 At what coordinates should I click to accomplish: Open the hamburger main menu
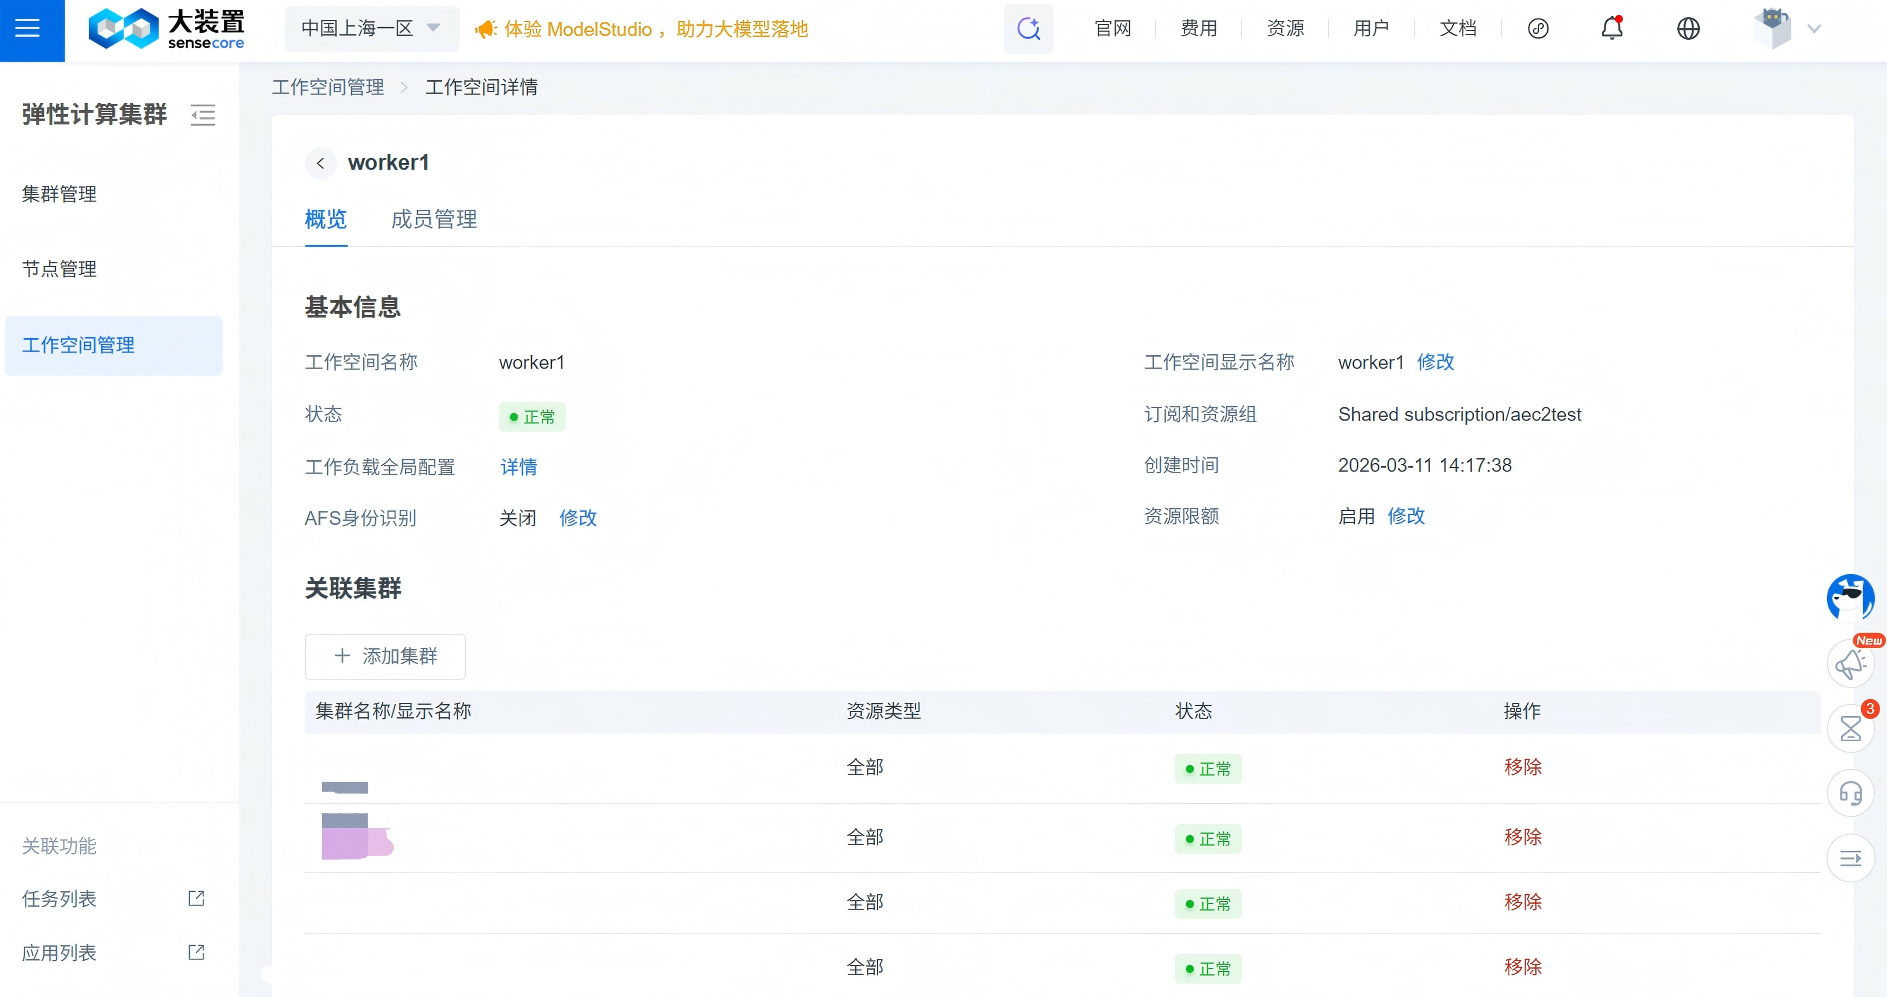(x=28, y=29)
